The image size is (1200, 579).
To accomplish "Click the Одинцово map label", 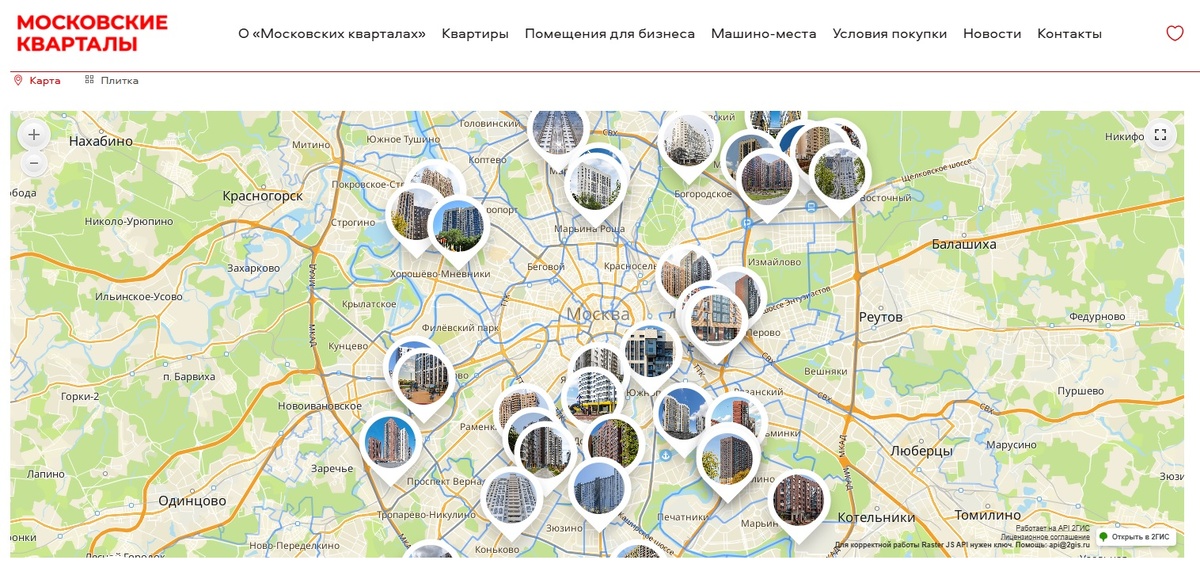I will click(x=192, y=501).
